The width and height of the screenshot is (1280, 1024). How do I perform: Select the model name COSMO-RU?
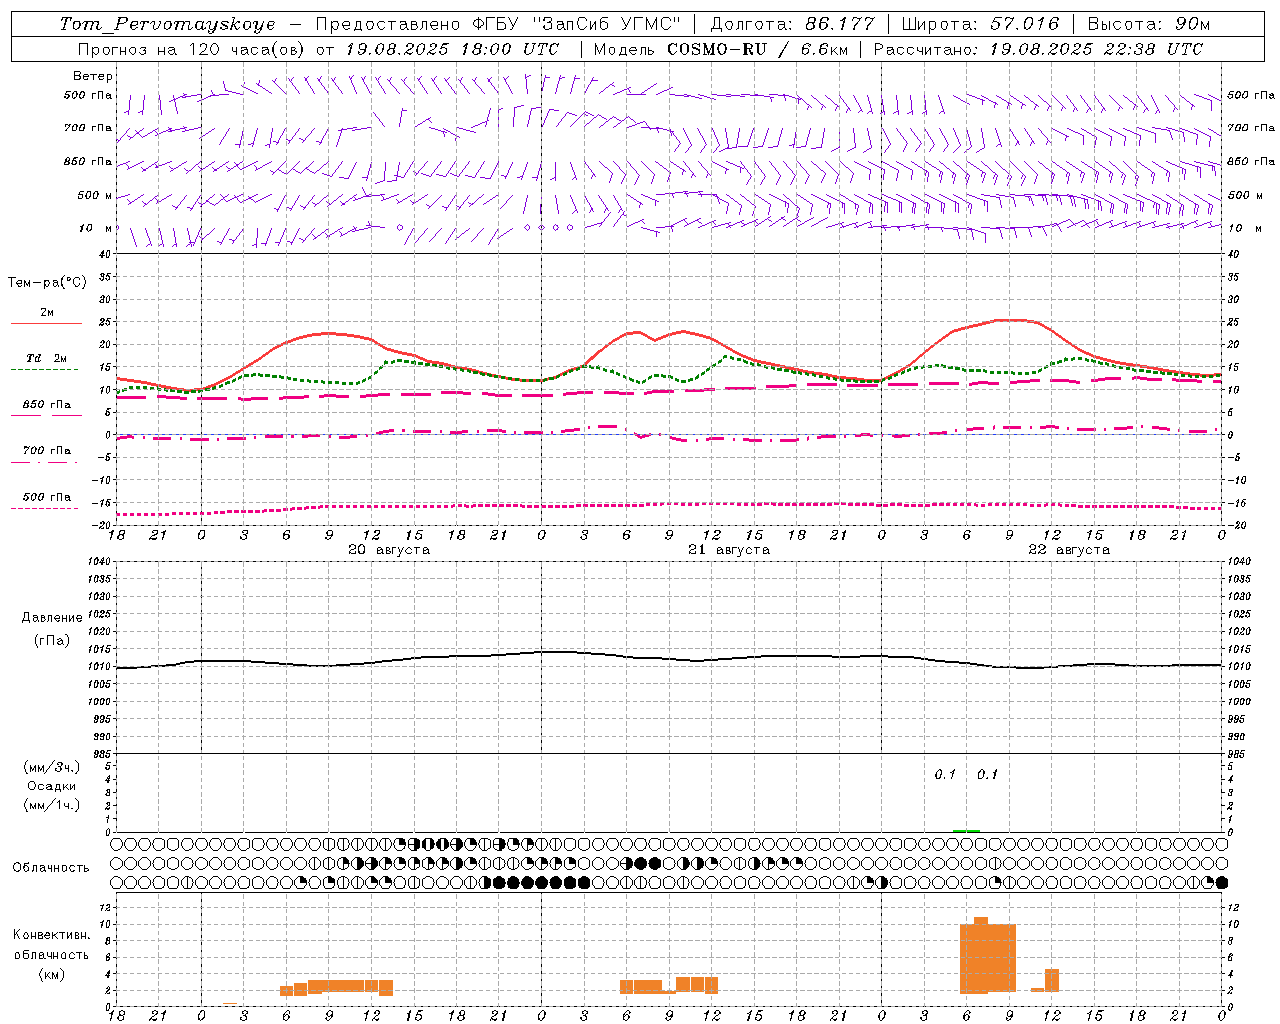(717, 49)
